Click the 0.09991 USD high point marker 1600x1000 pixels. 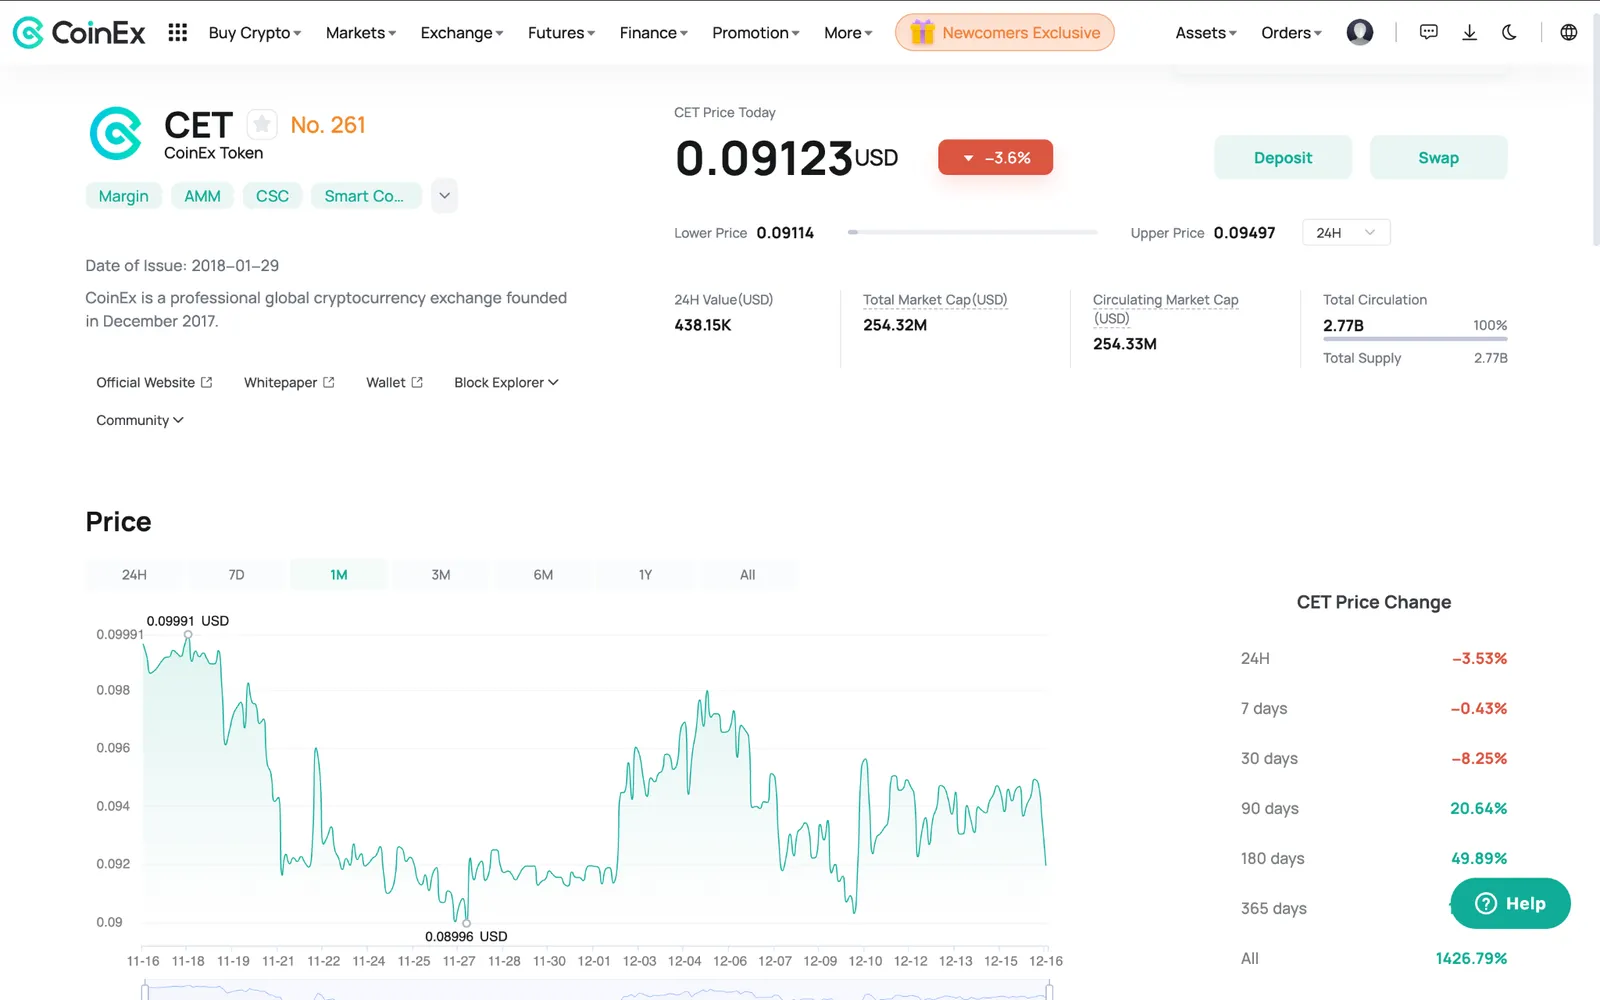tap(188, 634)
